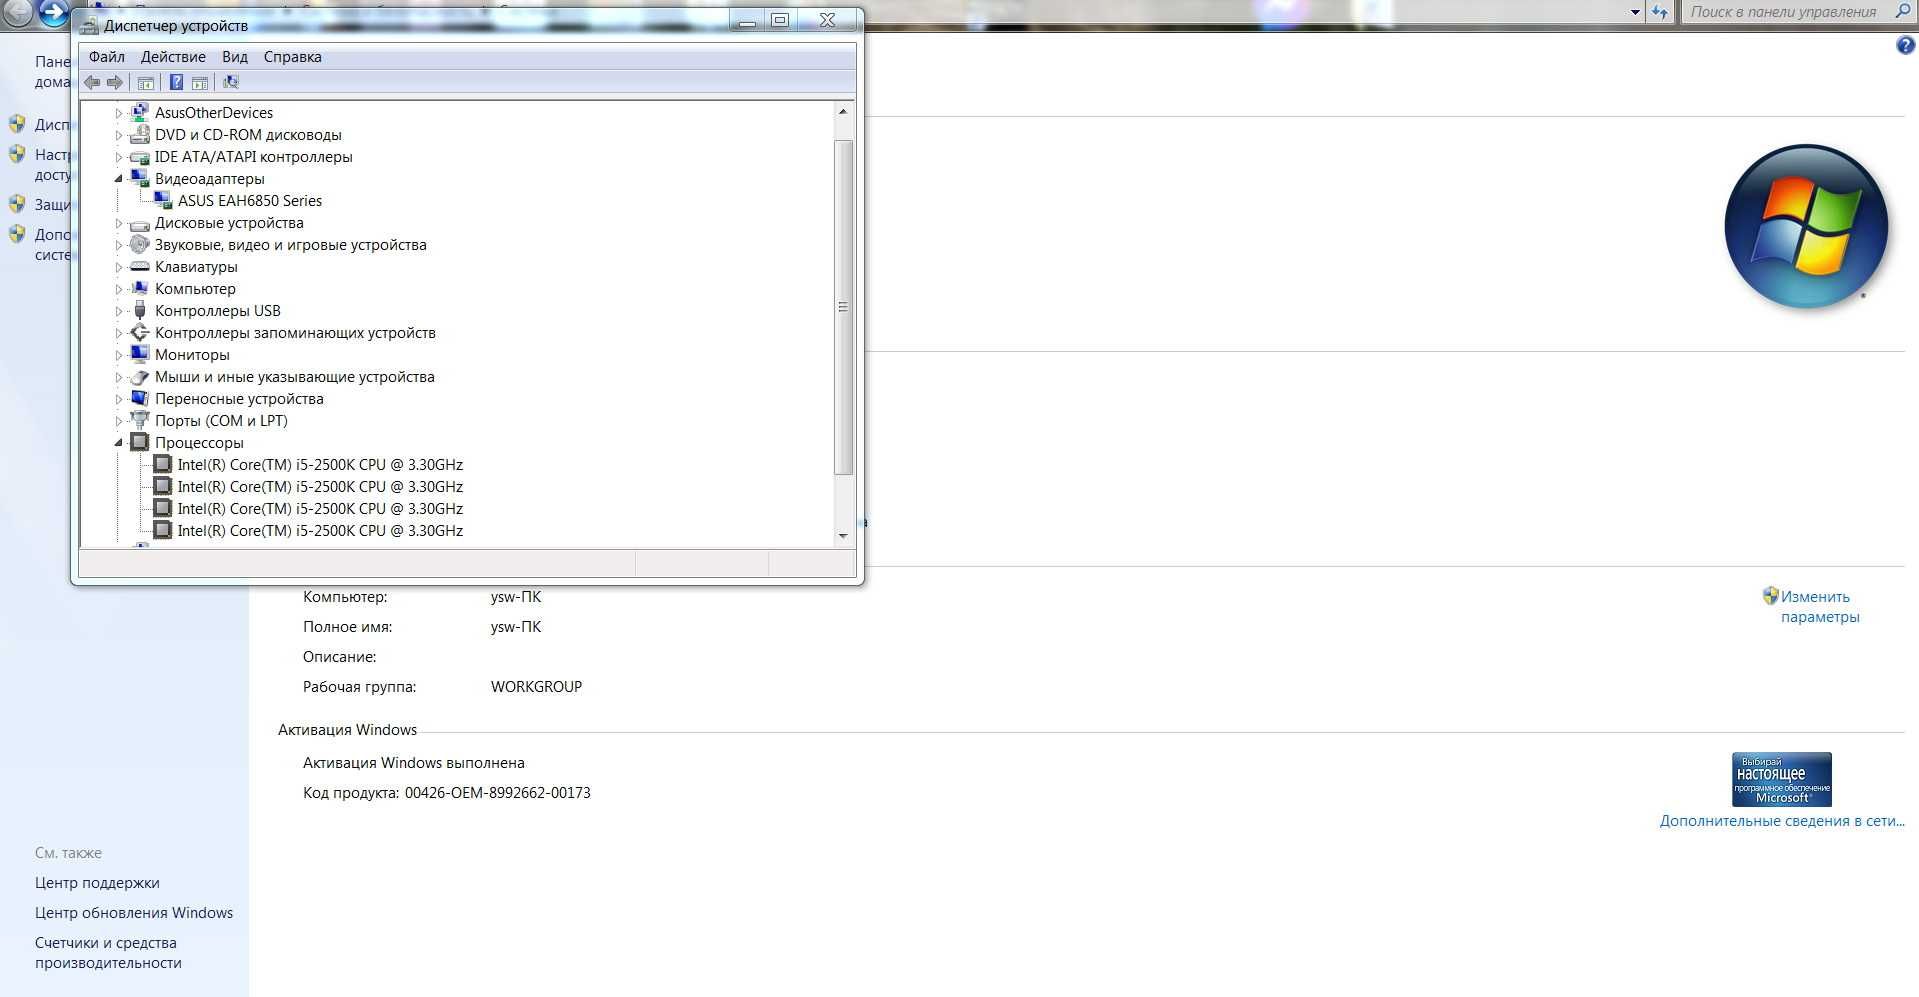Select the AsusOtherDevices category icon

point(140,113)
